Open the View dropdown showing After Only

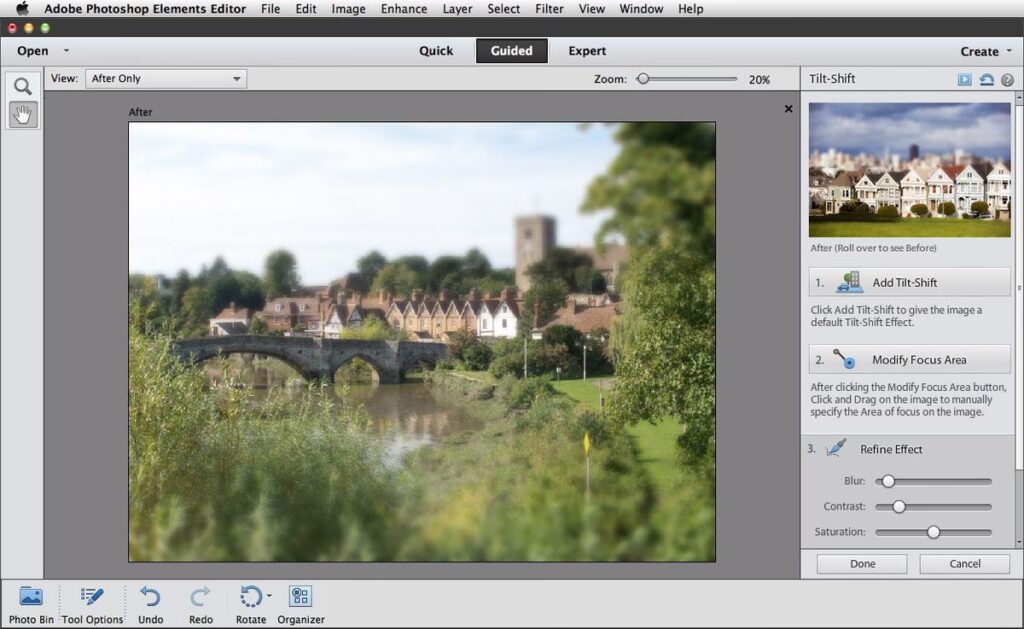(x=166, y=78)
